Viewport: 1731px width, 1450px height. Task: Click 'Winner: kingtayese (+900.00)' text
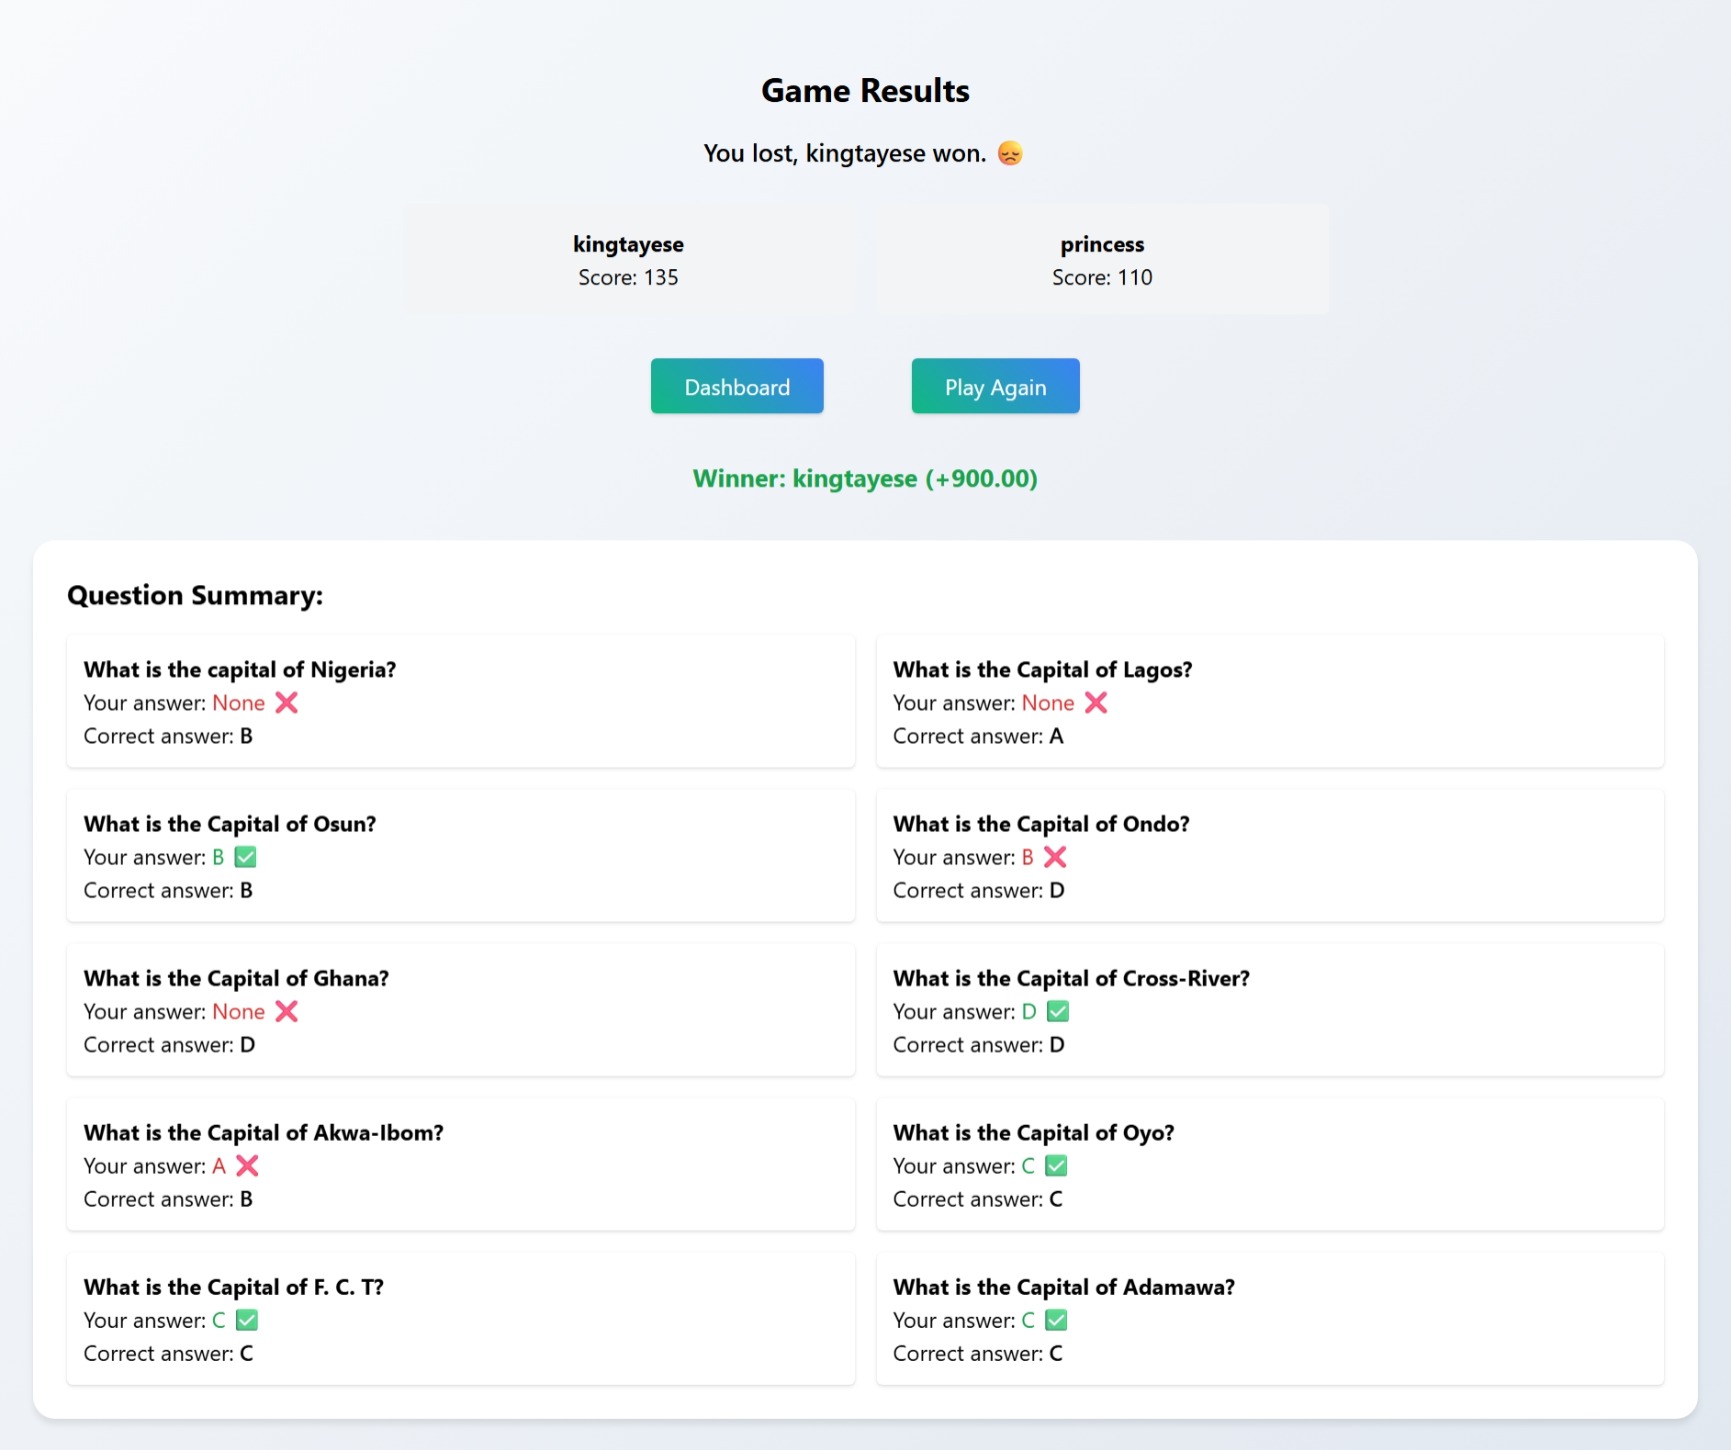click(x=865, y=478)
